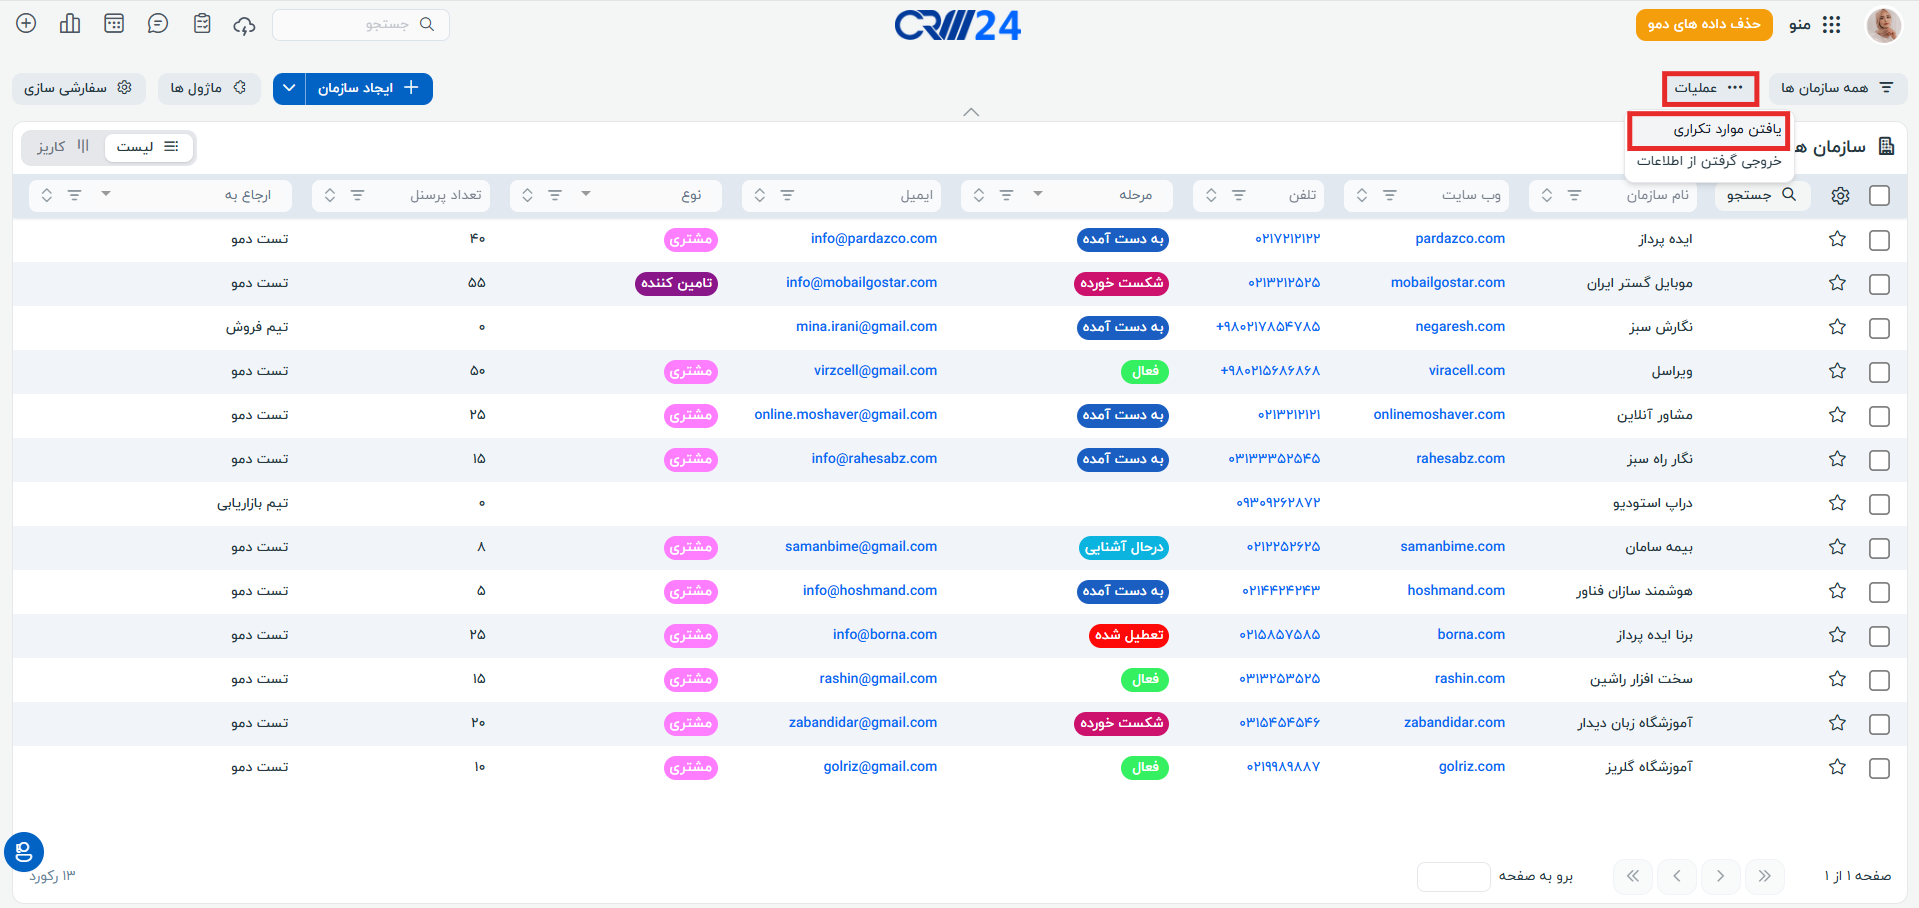The width and height of the screenshot is (1919, 908).
Task: Open the منو menu label
Action: coord(1800,25)
